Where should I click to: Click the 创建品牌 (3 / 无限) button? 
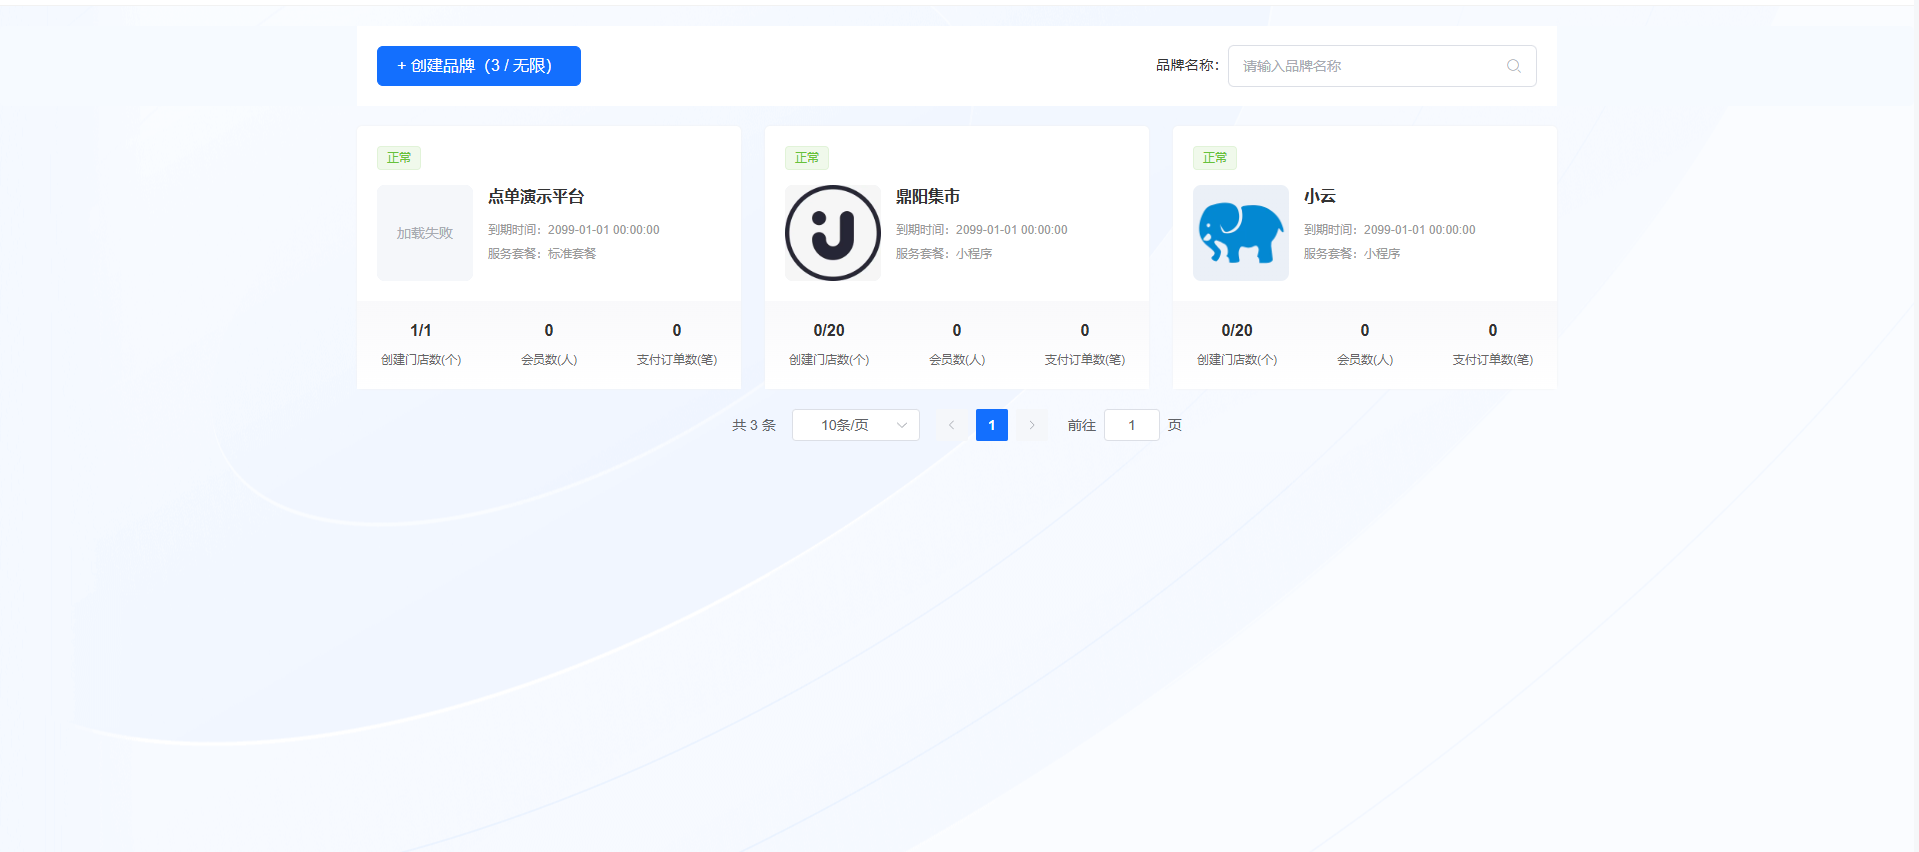[x=478, y=66]
